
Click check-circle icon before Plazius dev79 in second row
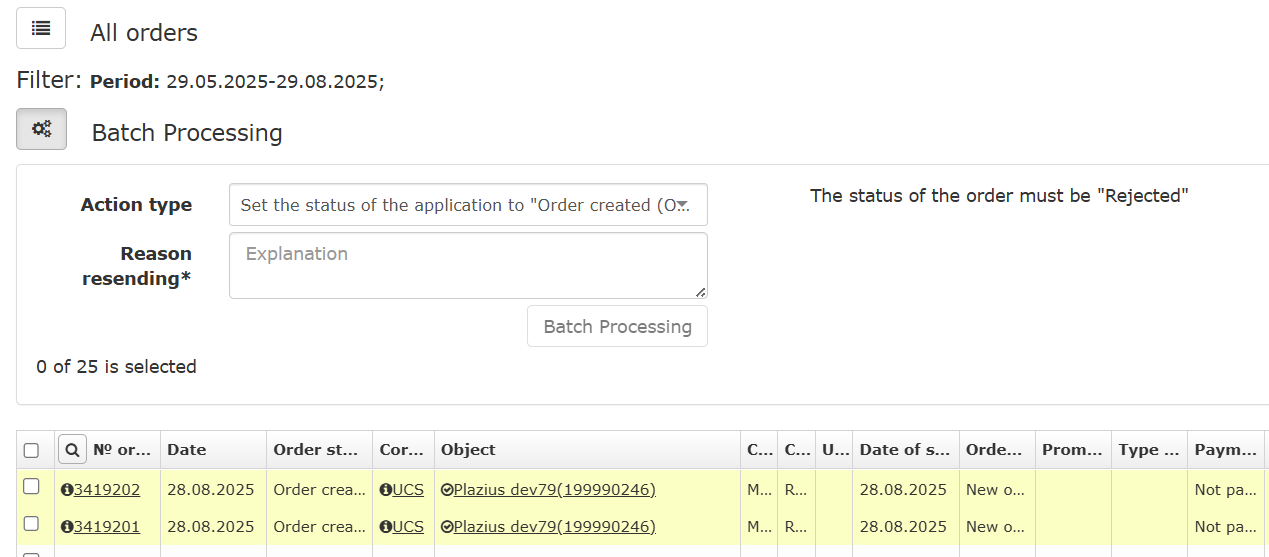pos(447,527)
